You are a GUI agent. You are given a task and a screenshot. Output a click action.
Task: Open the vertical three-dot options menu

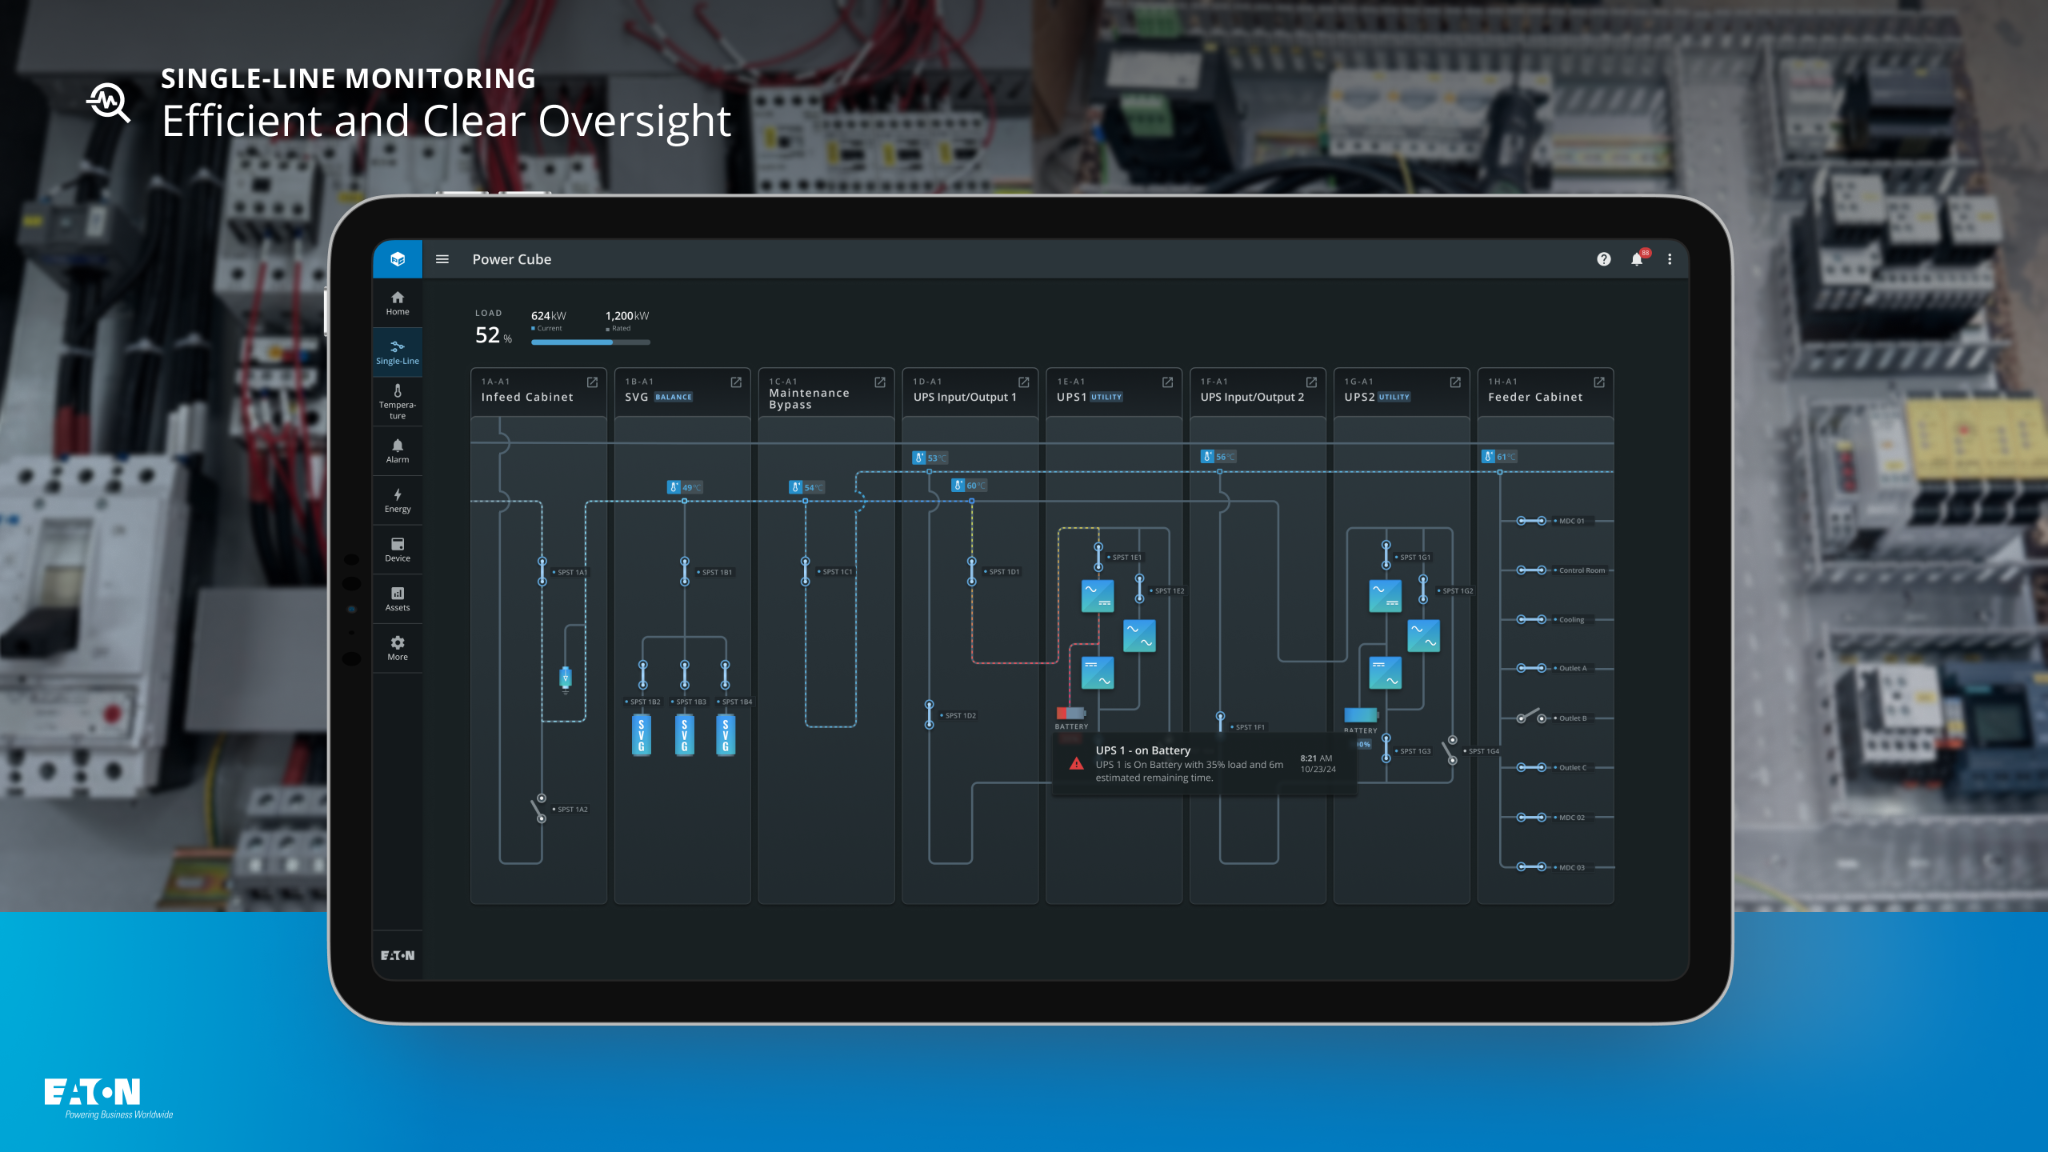point(1669,259)
